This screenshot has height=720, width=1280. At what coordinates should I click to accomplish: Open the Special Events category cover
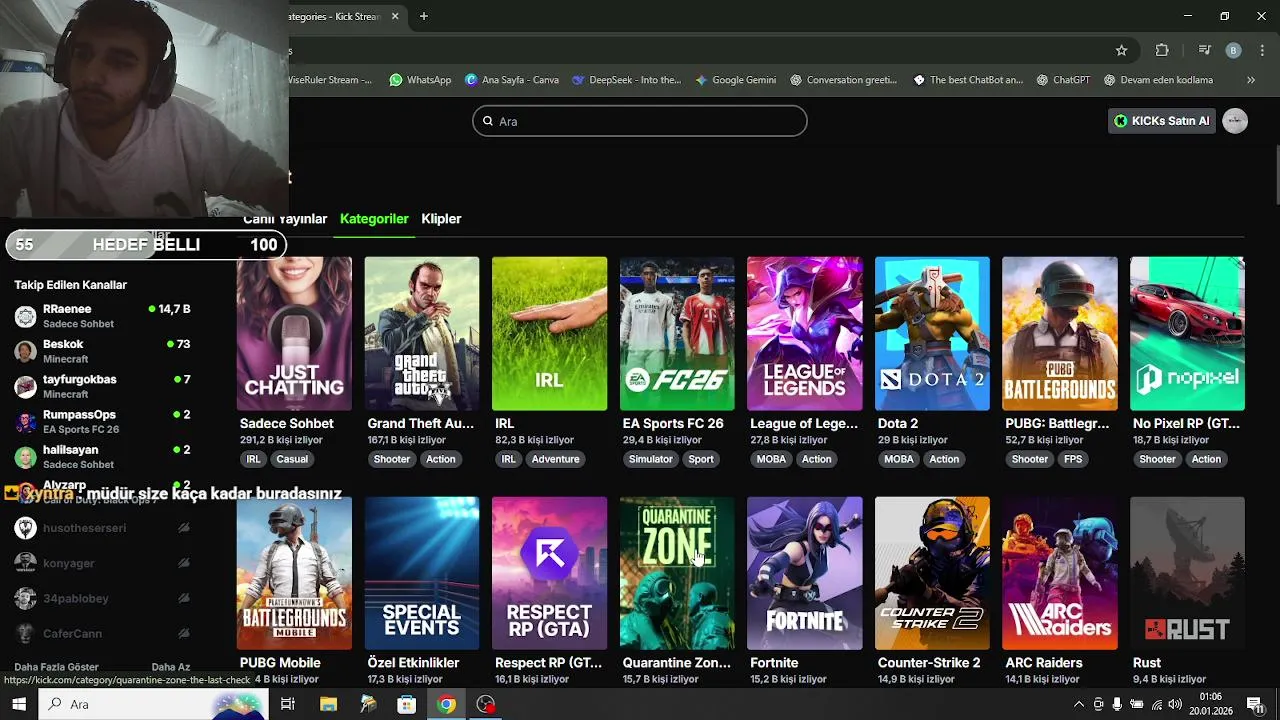pos(422,573)
